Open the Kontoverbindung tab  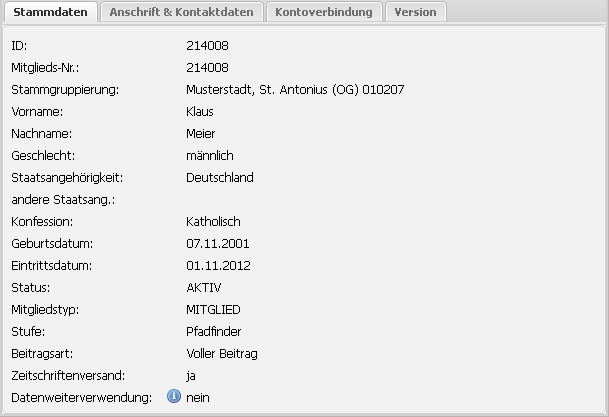[x=325, y=12]
